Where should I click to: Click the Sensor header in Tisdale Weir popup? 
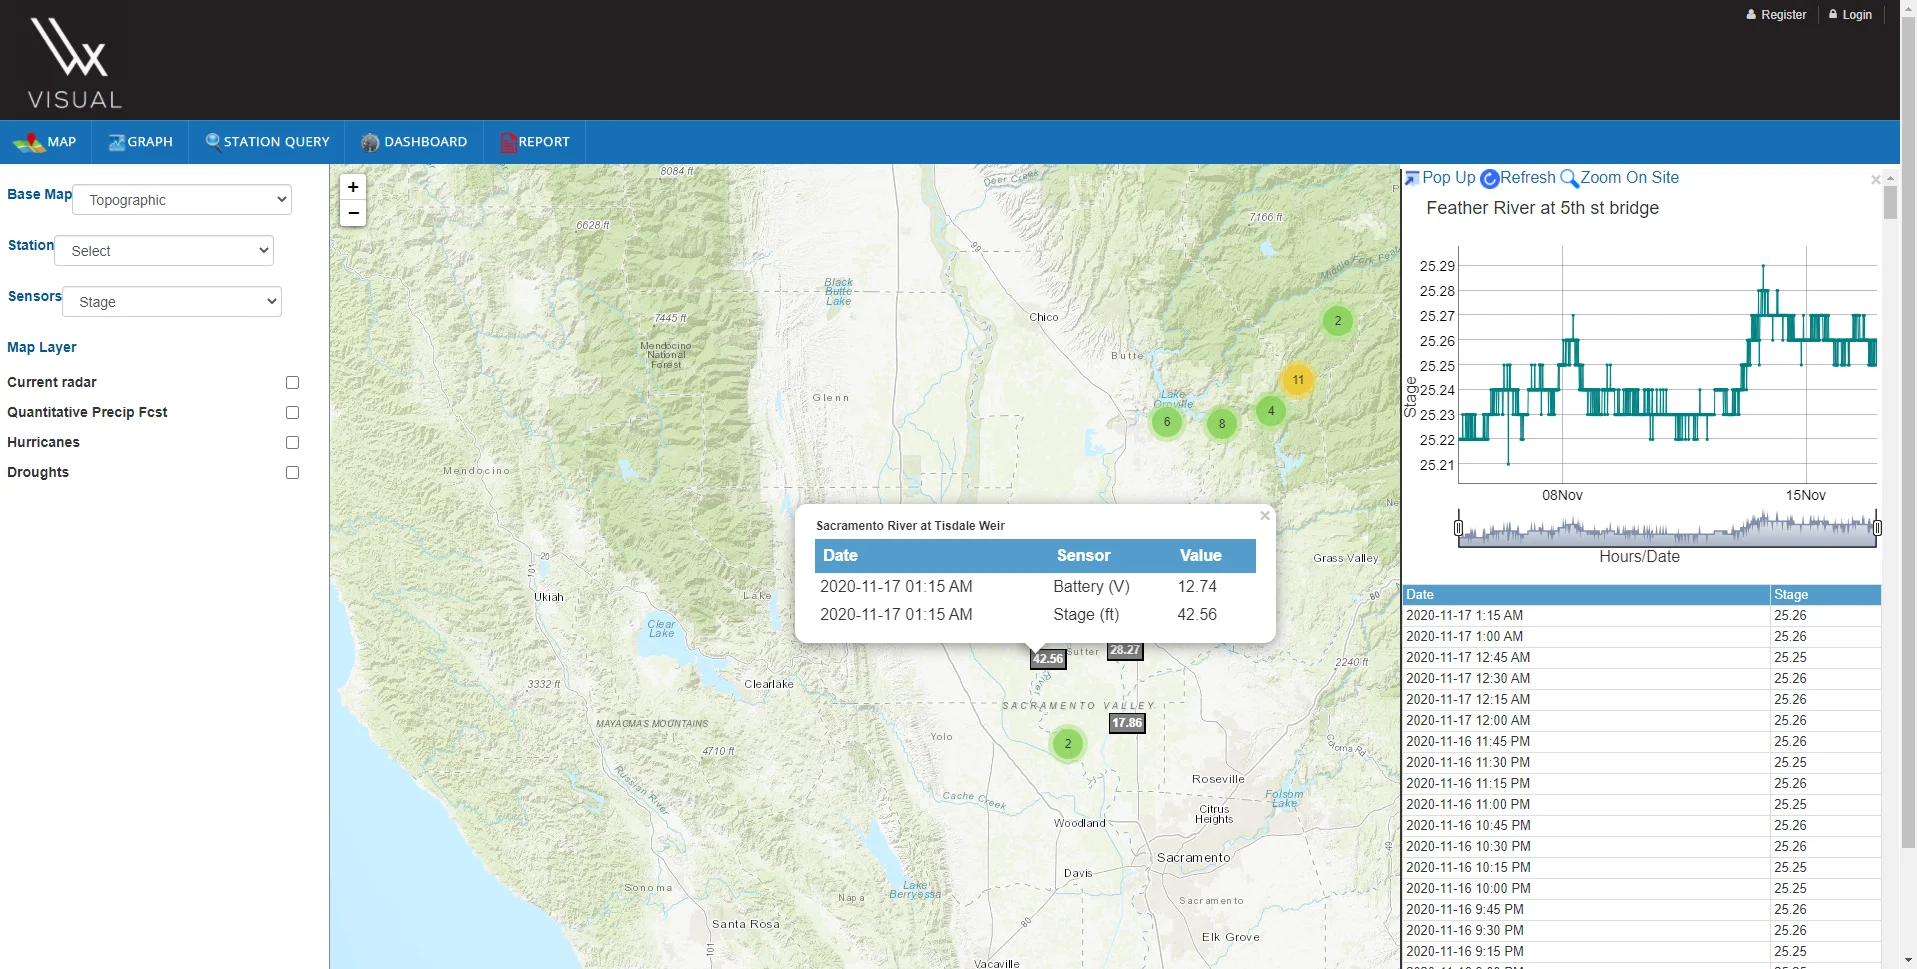point(1083,556)
